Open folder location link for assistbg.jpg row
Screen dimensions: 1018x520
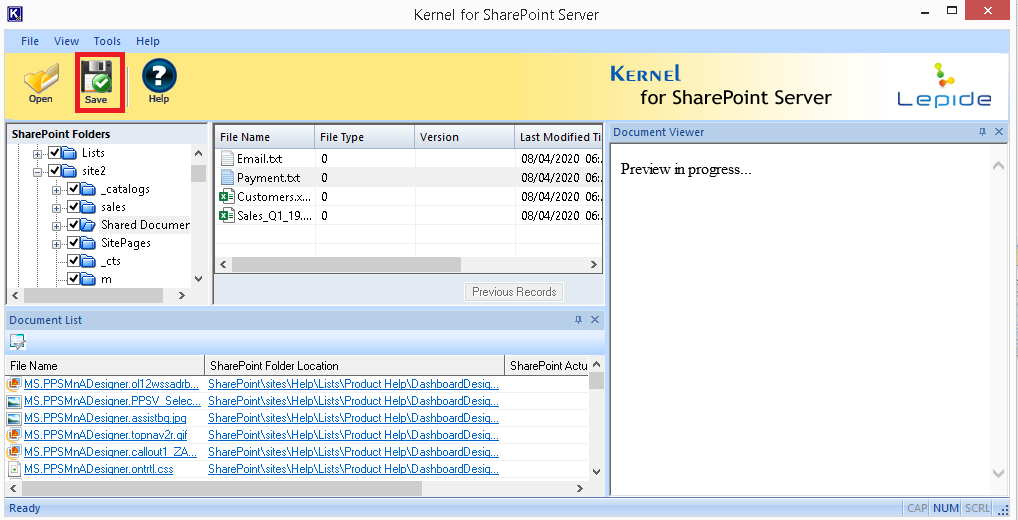353,418
